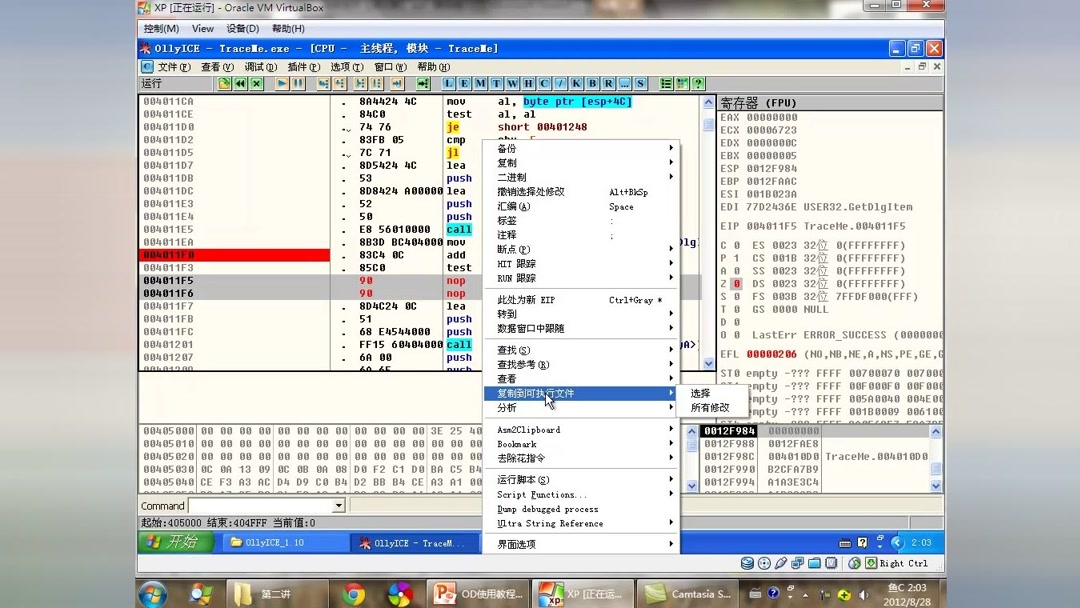Click inside the Command input field

pyautogui.click(x=260, y=505)
